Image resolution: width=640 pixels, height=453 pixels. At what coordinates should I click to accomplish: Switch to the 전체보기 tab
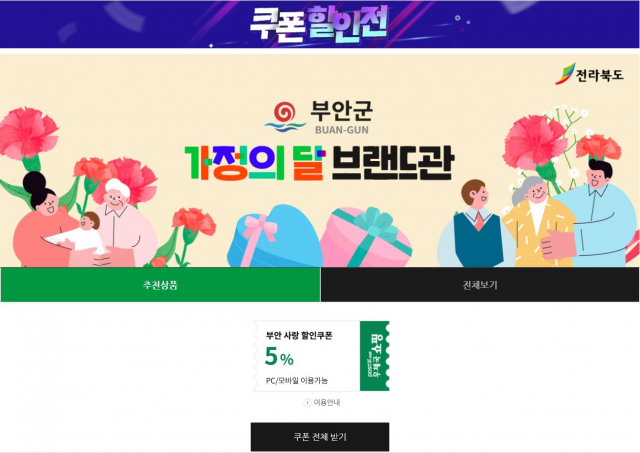480,285
